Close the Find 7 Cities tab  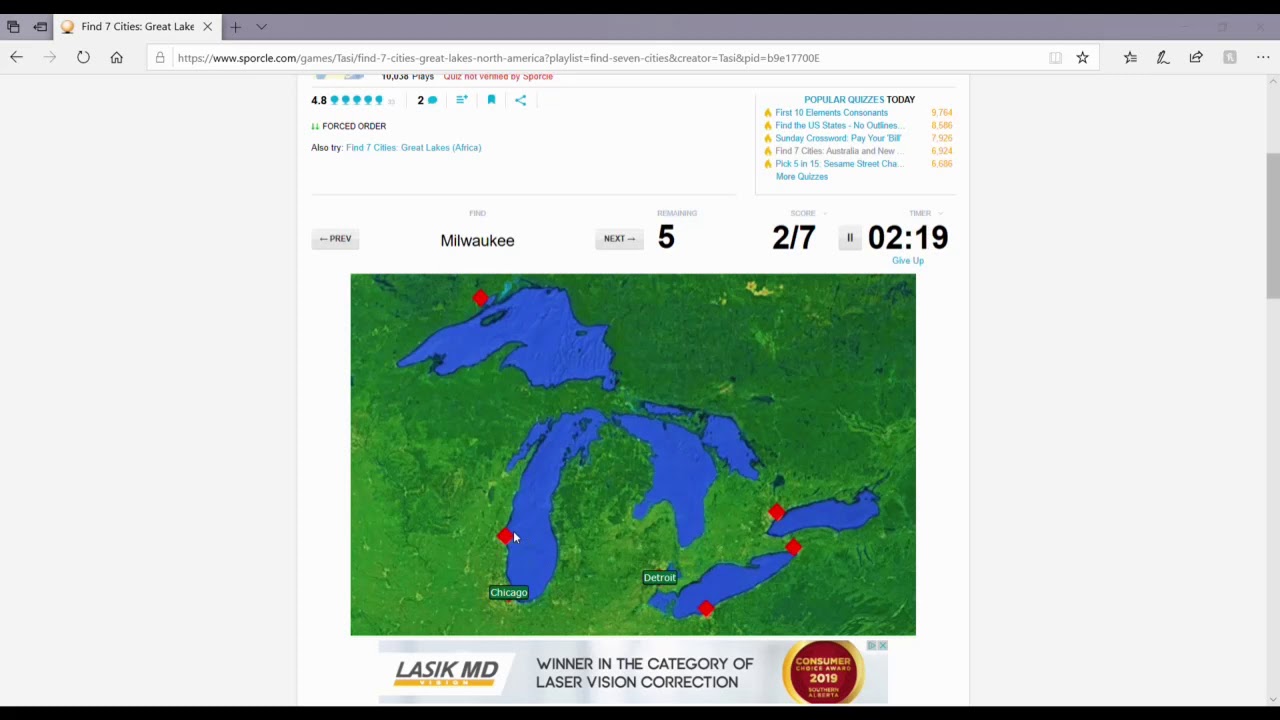point(207,27)
